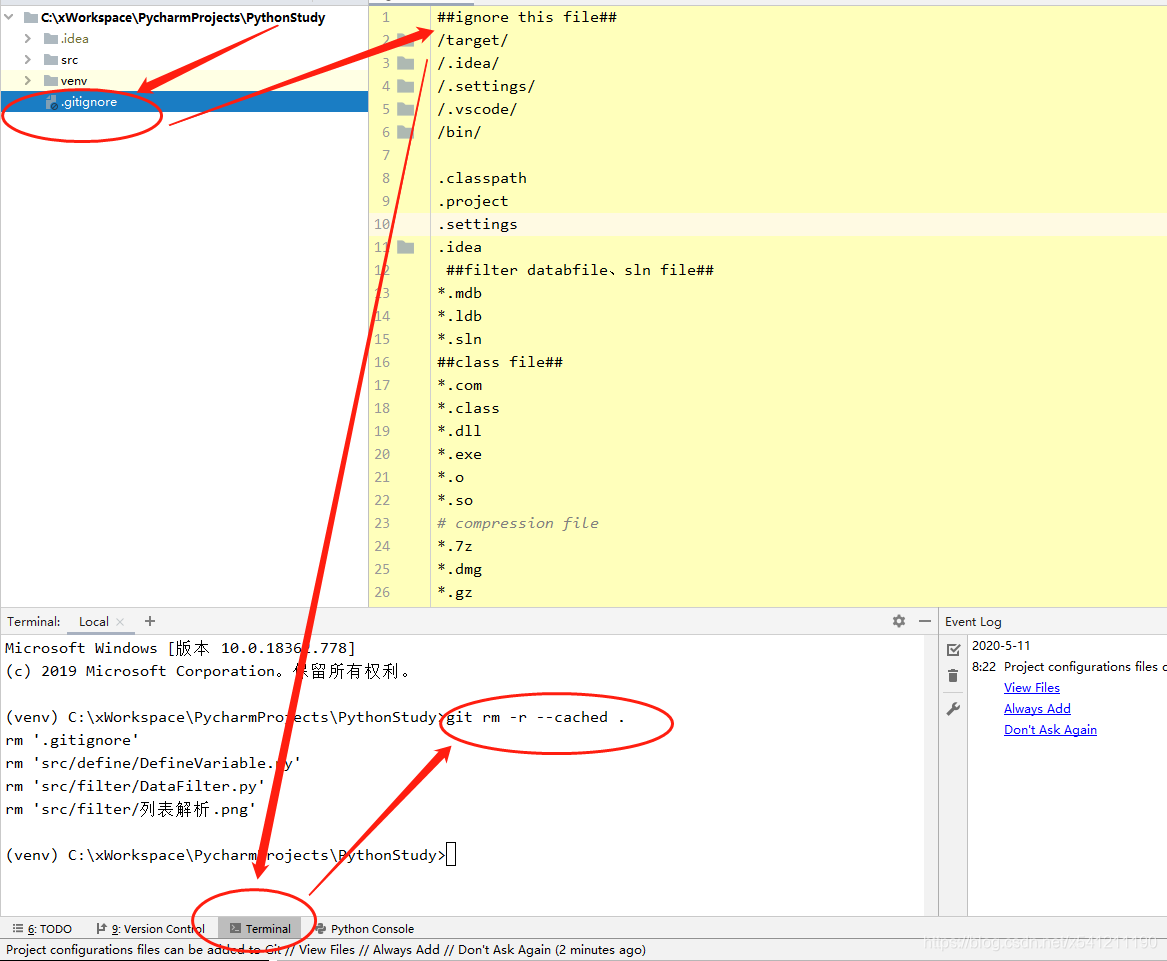Click the Don't Ask Again link
Image resolution: width=1167 pixels, height=961 pixels.
tap(1050, 729)
